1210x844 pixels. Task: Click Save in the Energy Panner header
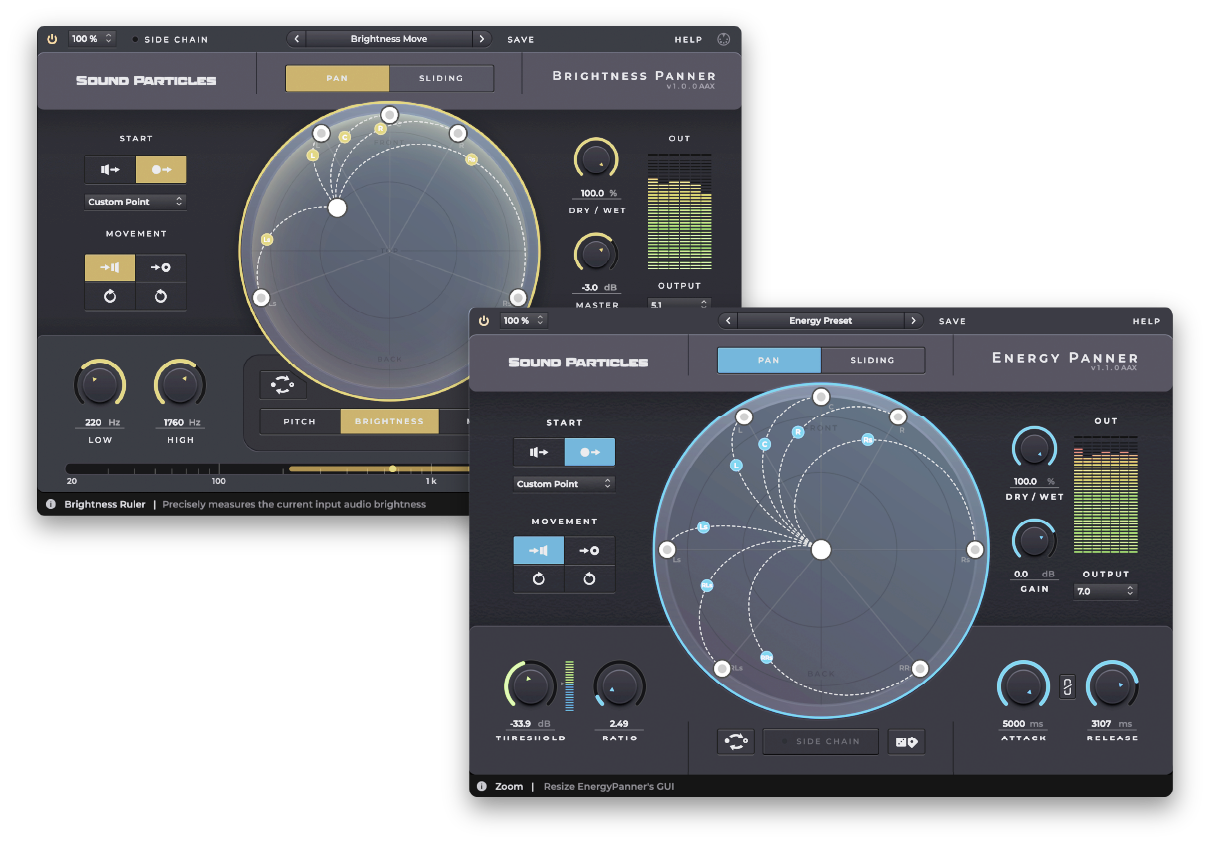pyautogui.click(x=952, y=321)
